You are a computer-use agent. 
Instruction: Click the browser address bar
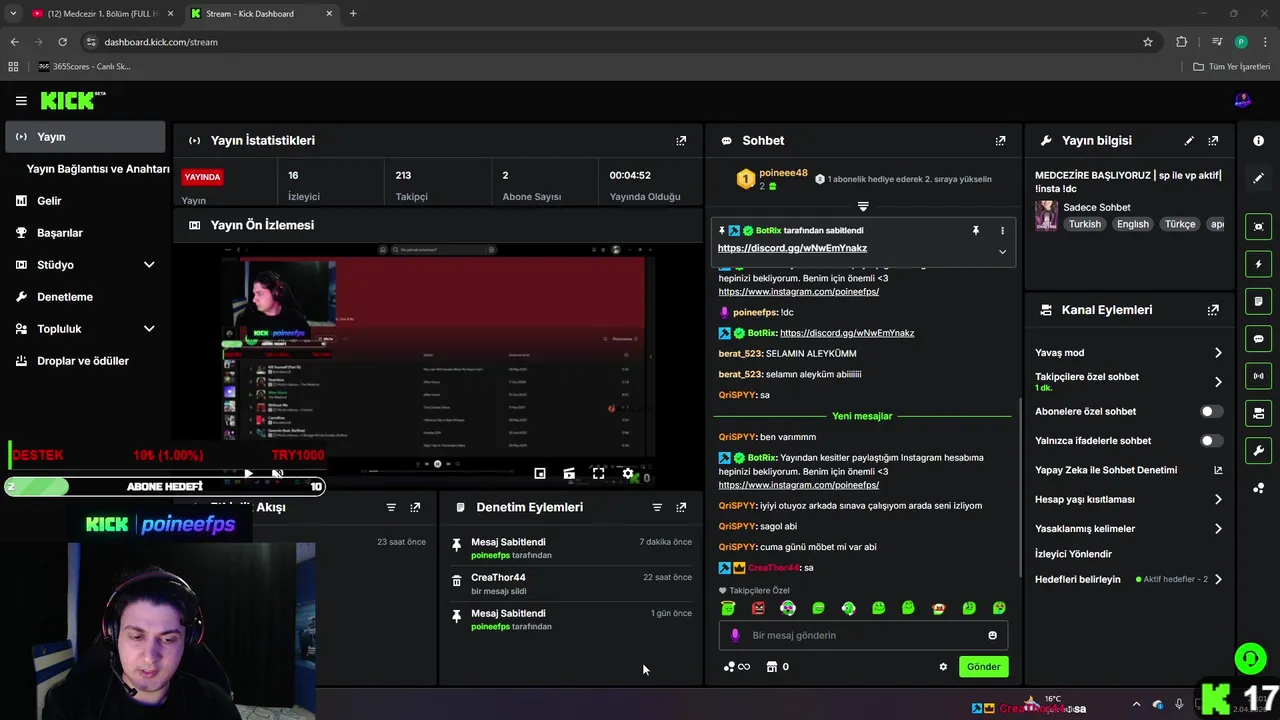pyautogui.click(x=610, y=42)
